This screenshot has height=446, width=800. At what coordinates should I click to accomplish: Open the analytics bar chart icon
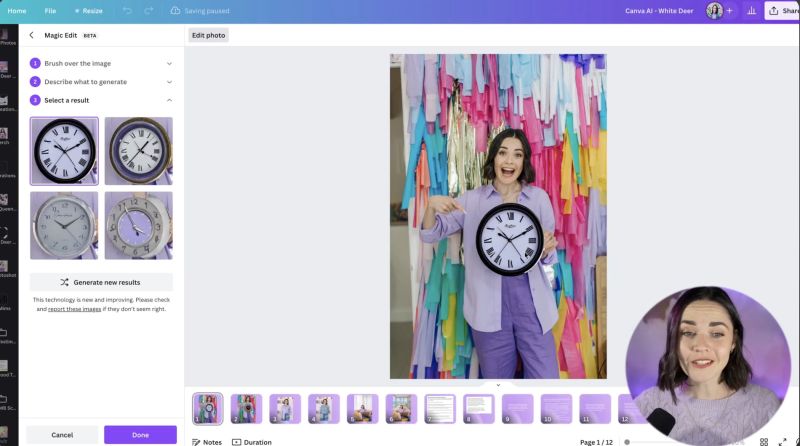pyautogui.click(x=752, y=11)
